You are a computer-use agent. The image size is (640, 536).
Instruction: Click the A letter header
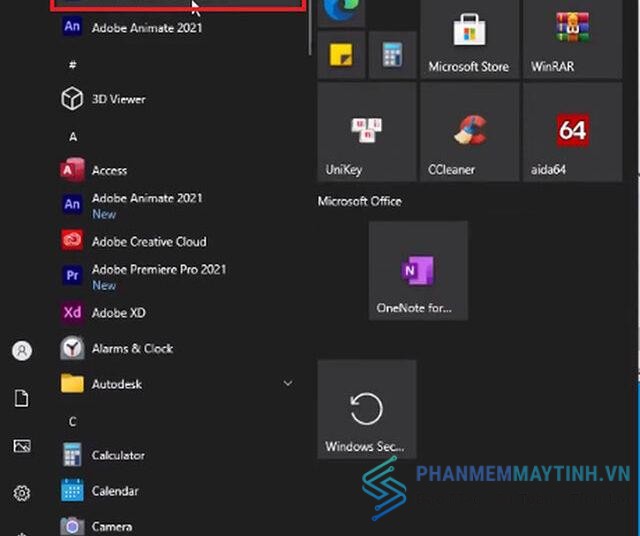coord(73,136)
